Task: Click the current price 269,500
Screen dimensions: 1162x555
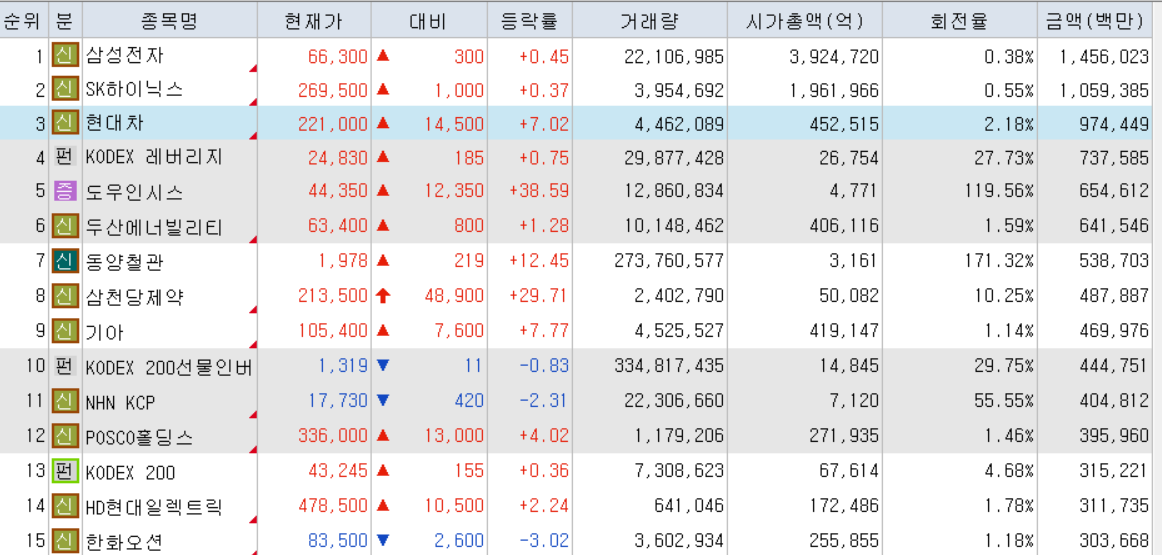Action: click(333, 90)
